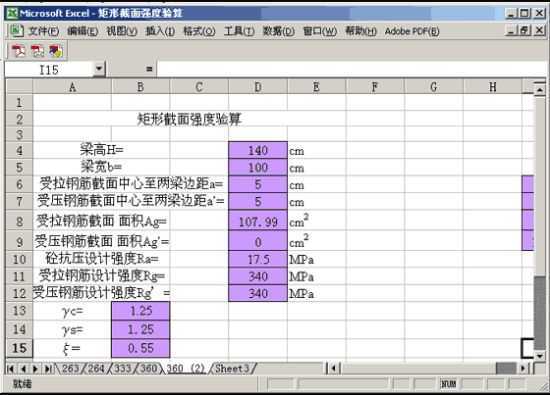Click horizontal scrollbar right arrow
Screen dimensions: 550x395
tap(523, 368)
